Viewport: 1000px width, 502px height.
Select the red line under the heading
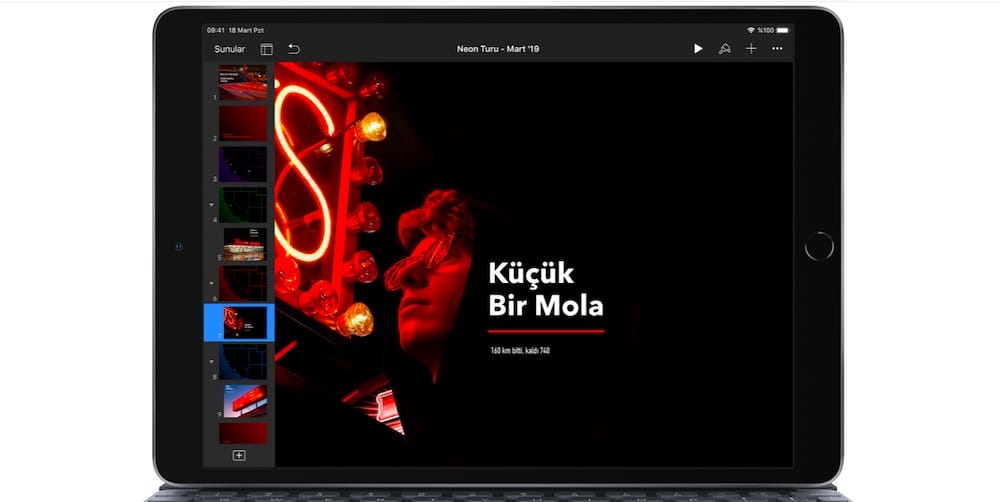[x=546, y=331]
